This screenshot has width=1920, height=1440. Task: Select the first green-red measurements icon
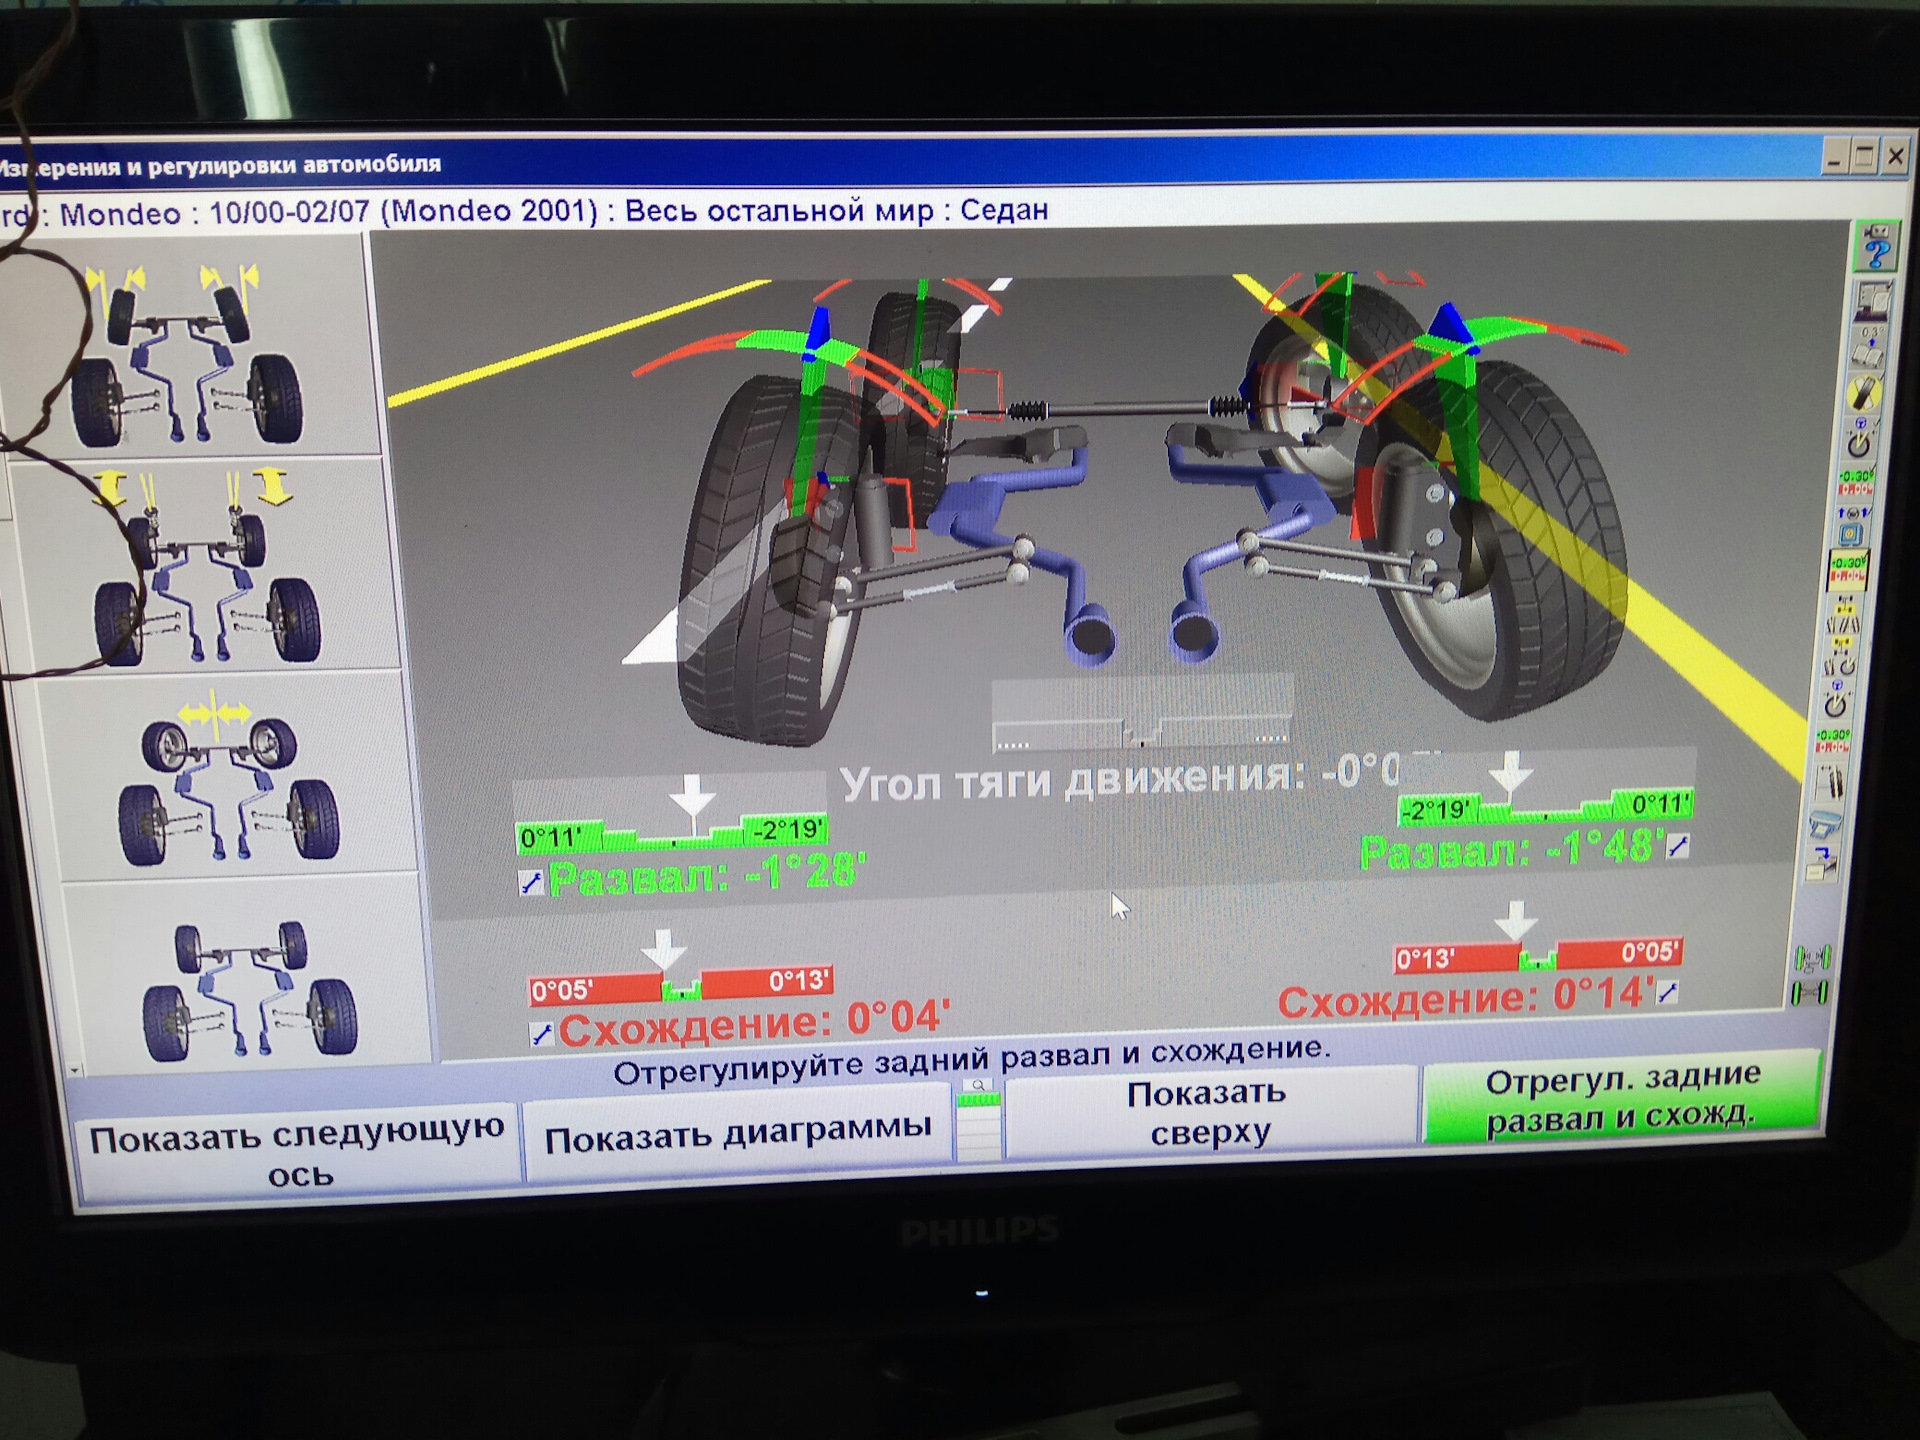point(1856,482)
